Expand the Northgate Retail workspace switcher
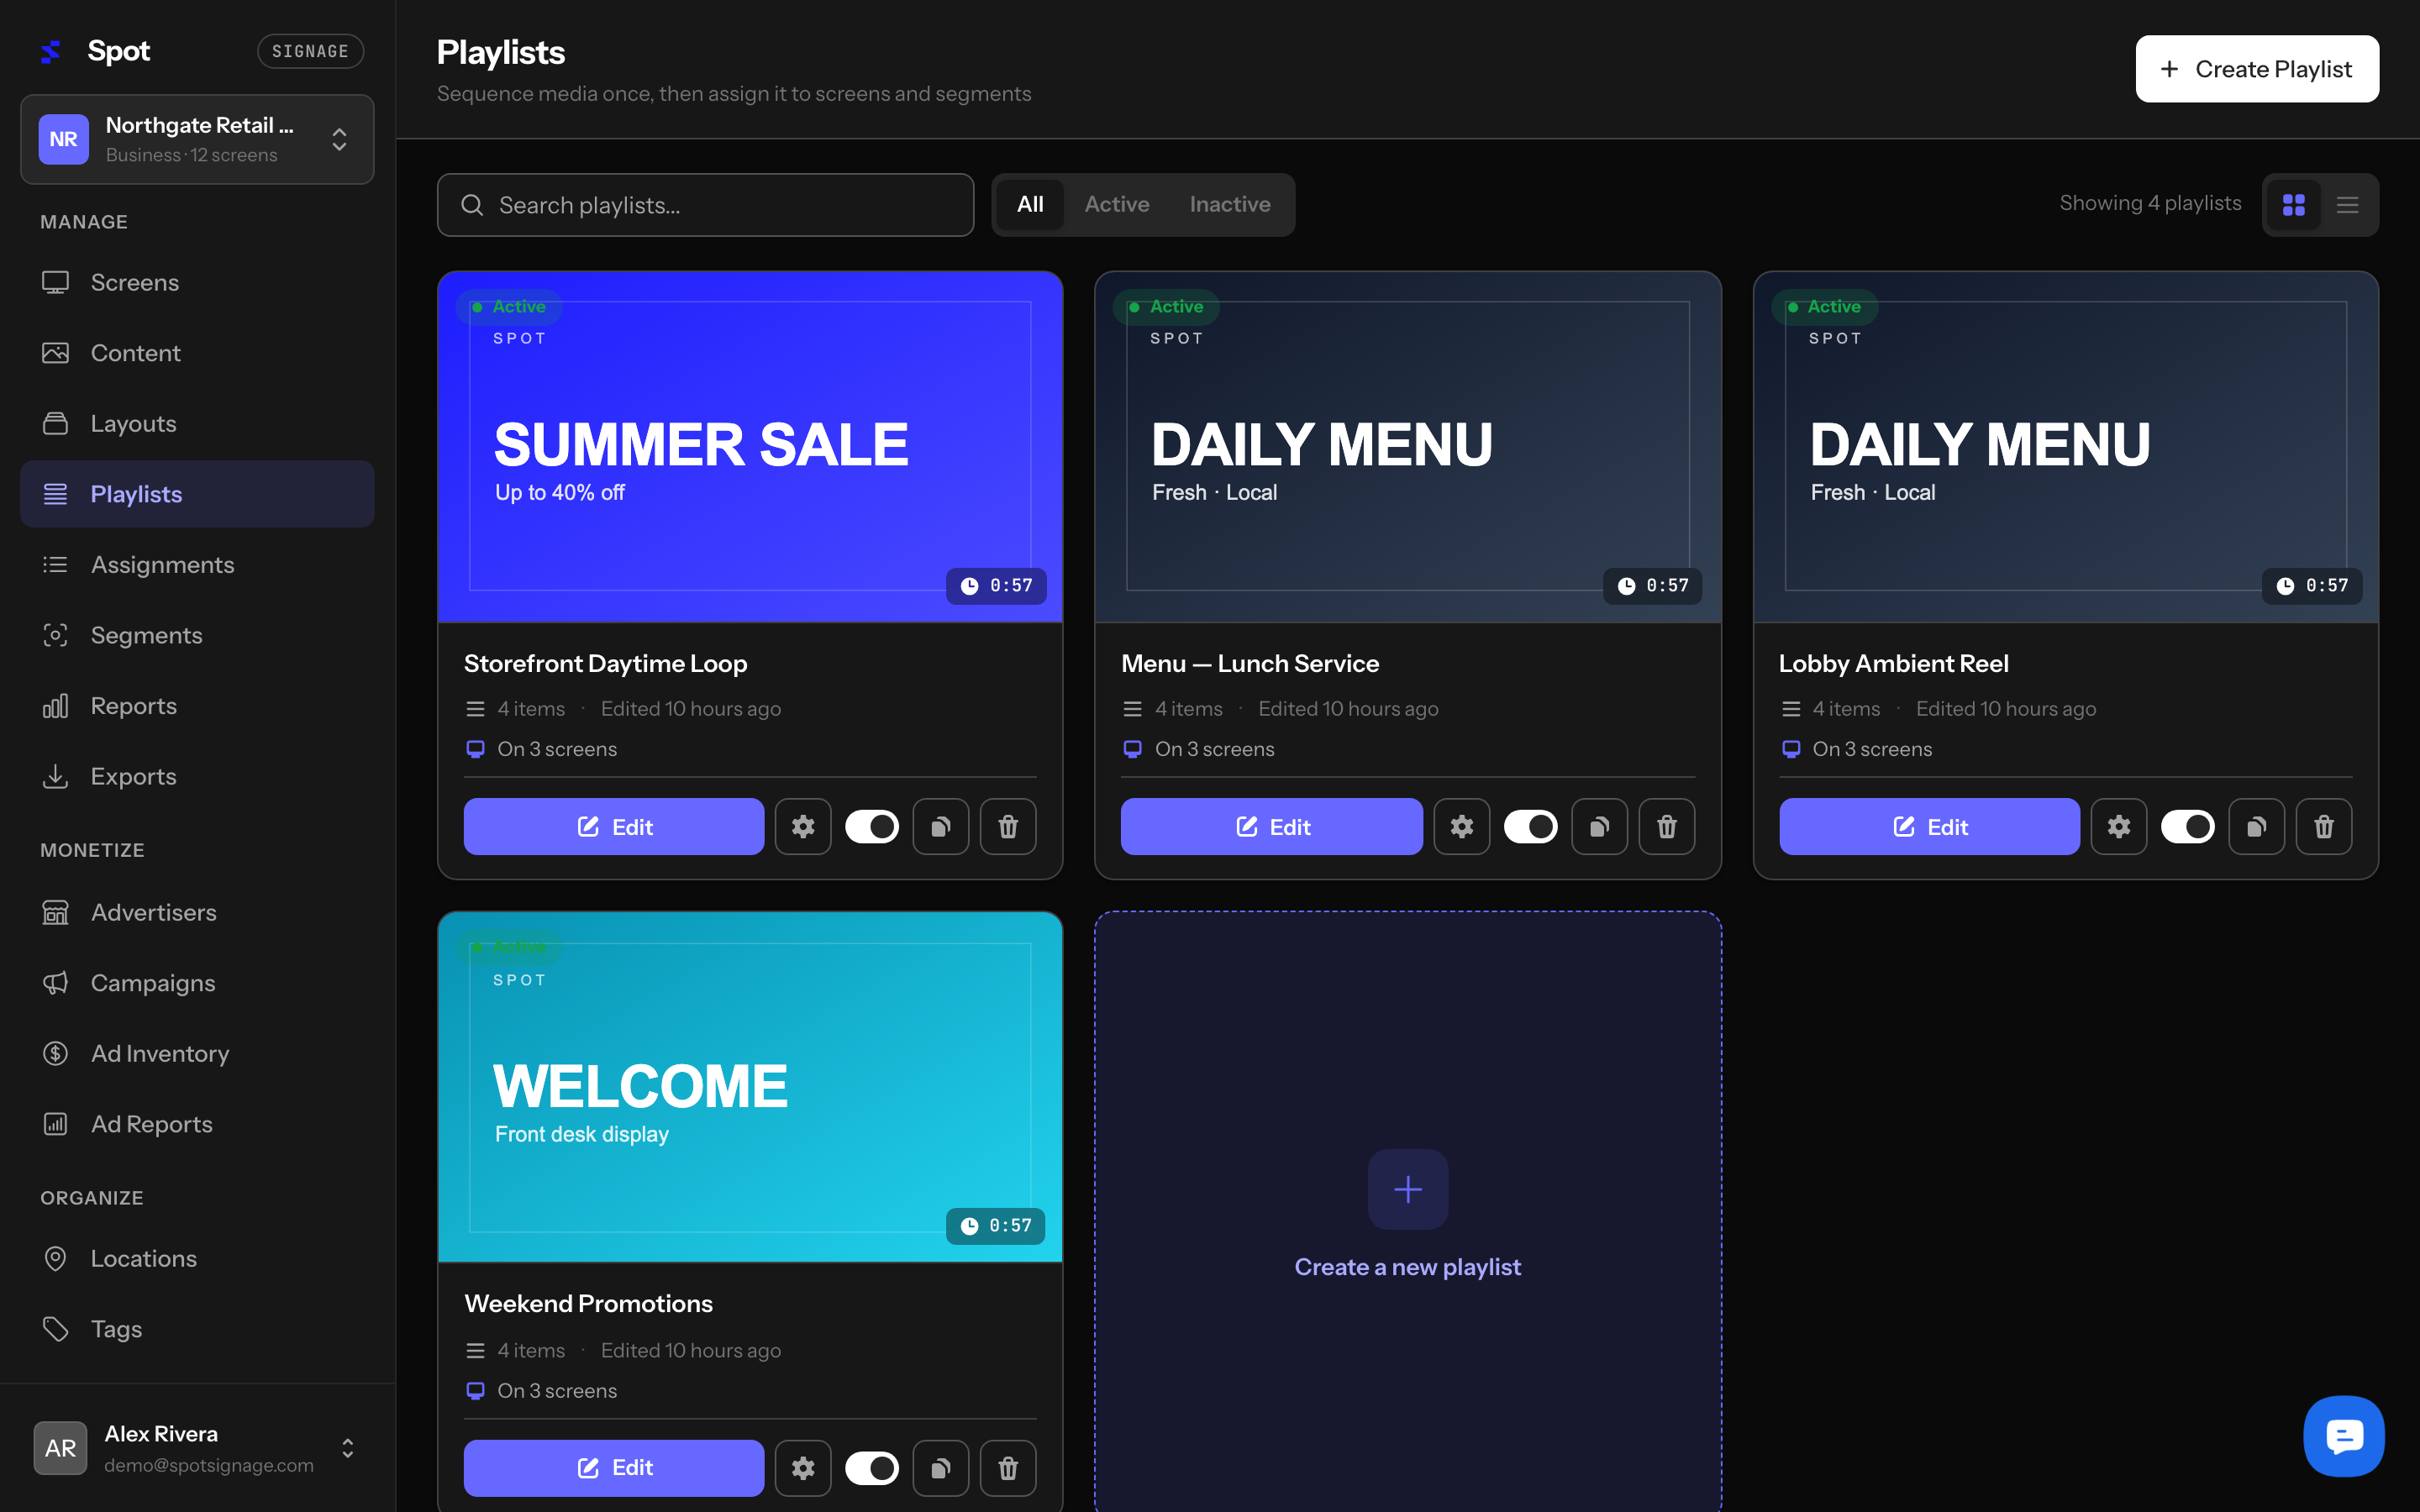 click(x=197, y=139)
